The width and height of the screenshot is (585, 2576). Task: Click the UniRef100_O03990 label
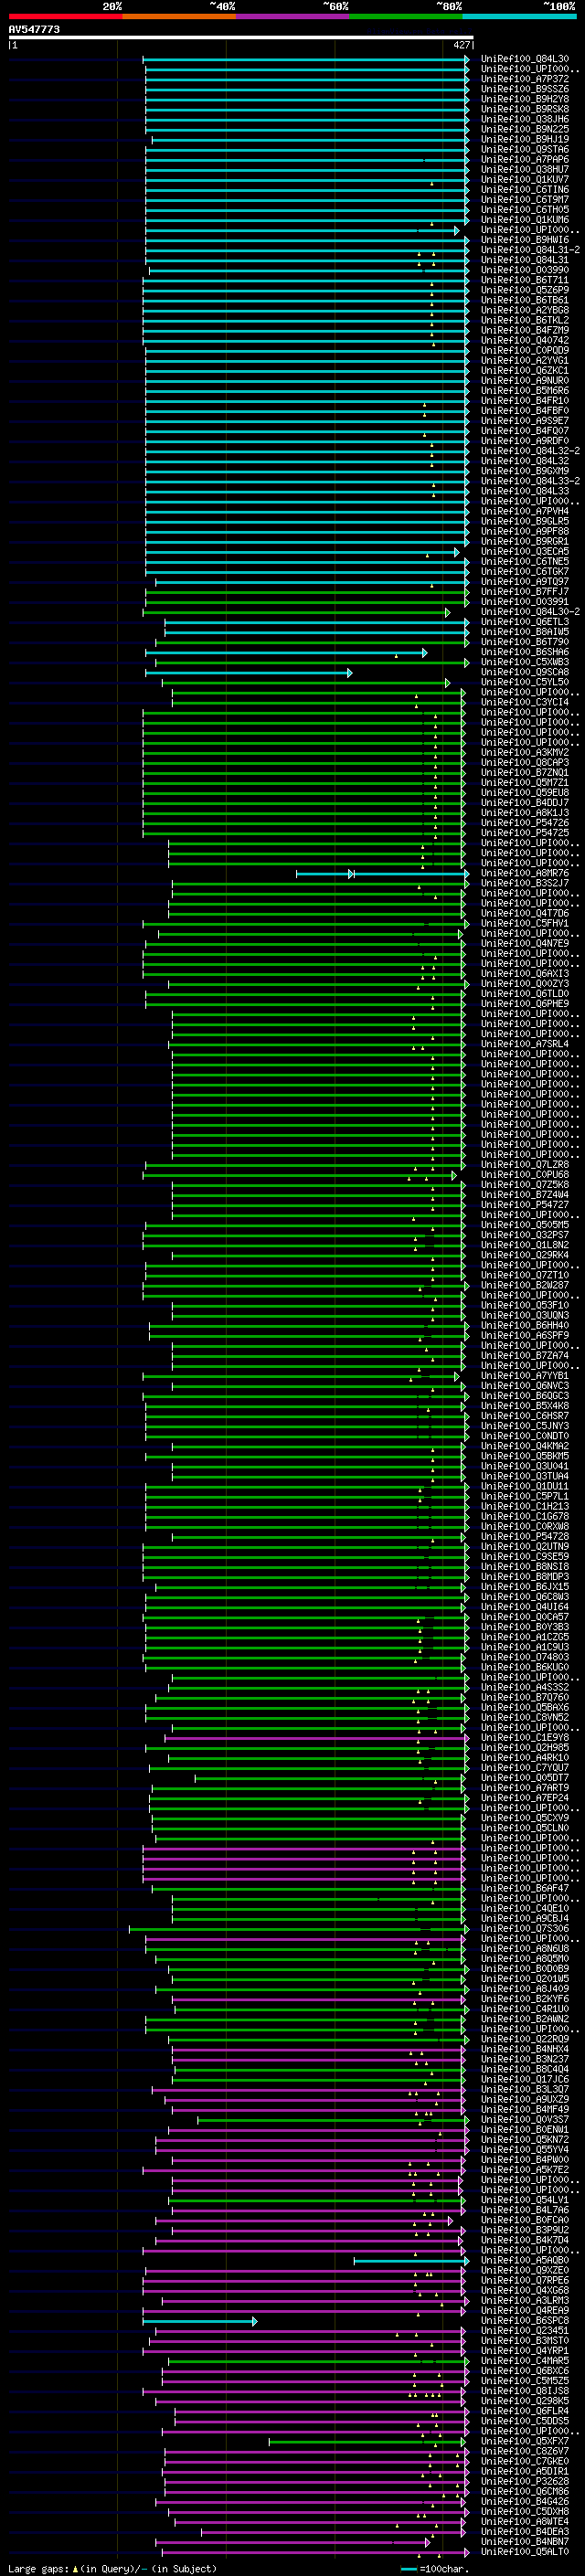525,270
